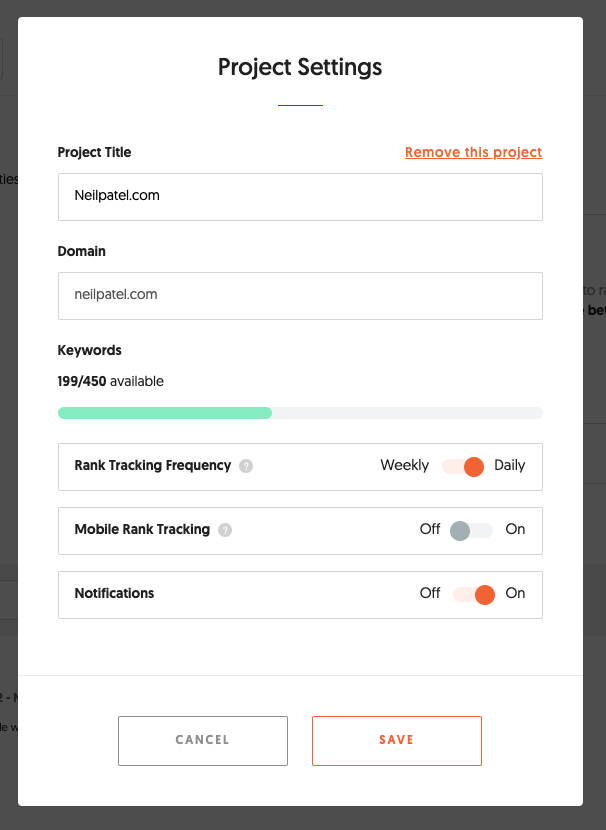Click the Project Settings heading
606x830 pixels.
300,68
